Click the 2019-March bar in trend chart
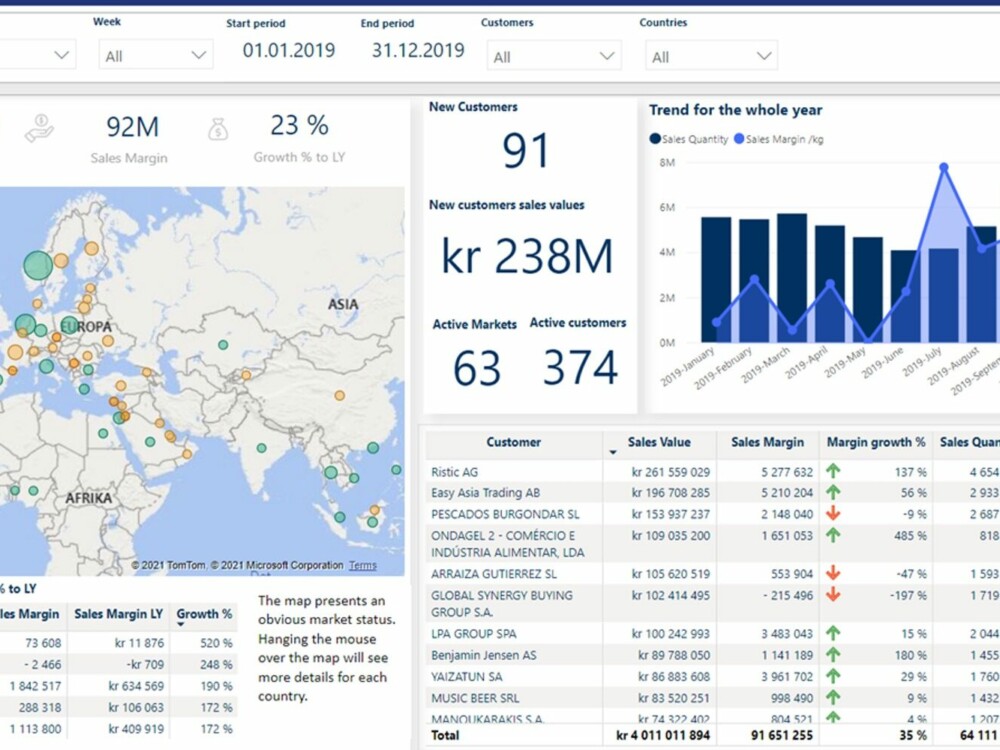Viewport: 1000px width, 750px height. 791,278
